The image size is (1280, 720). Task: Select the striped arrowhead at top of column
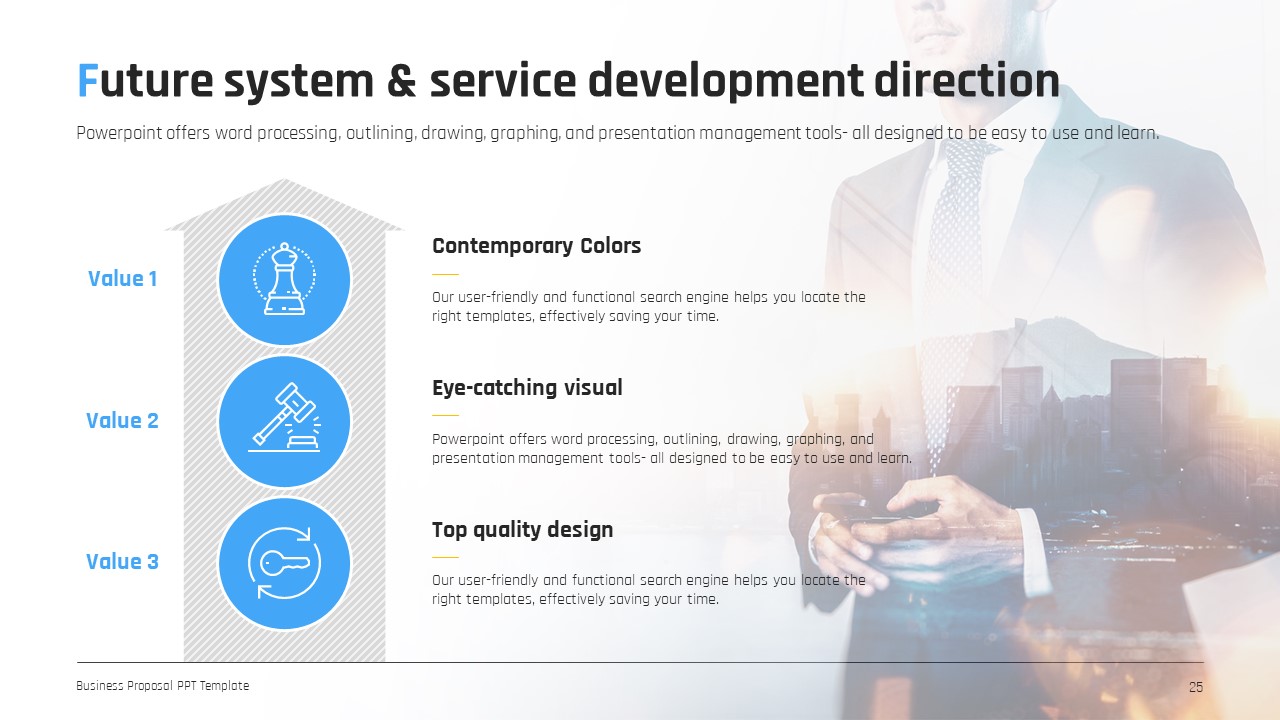pyautogui.click(x=284, y=200)
